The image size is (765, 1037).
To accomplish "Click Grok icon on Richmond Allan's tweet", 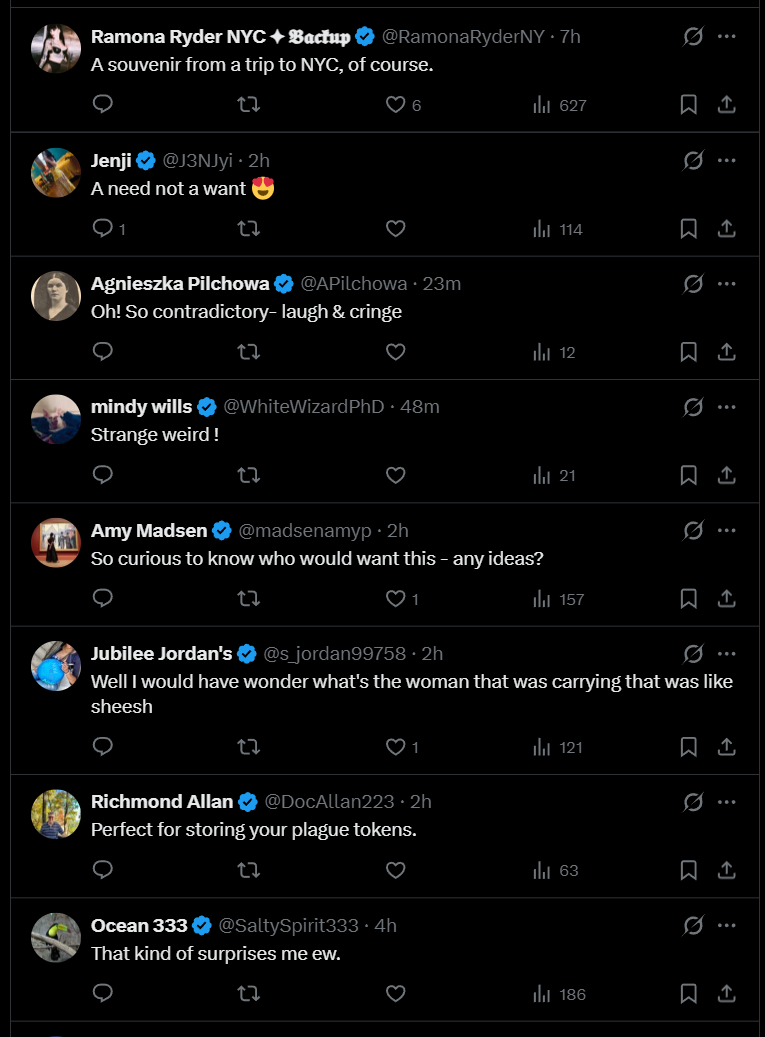I will [x=692, y=802].
